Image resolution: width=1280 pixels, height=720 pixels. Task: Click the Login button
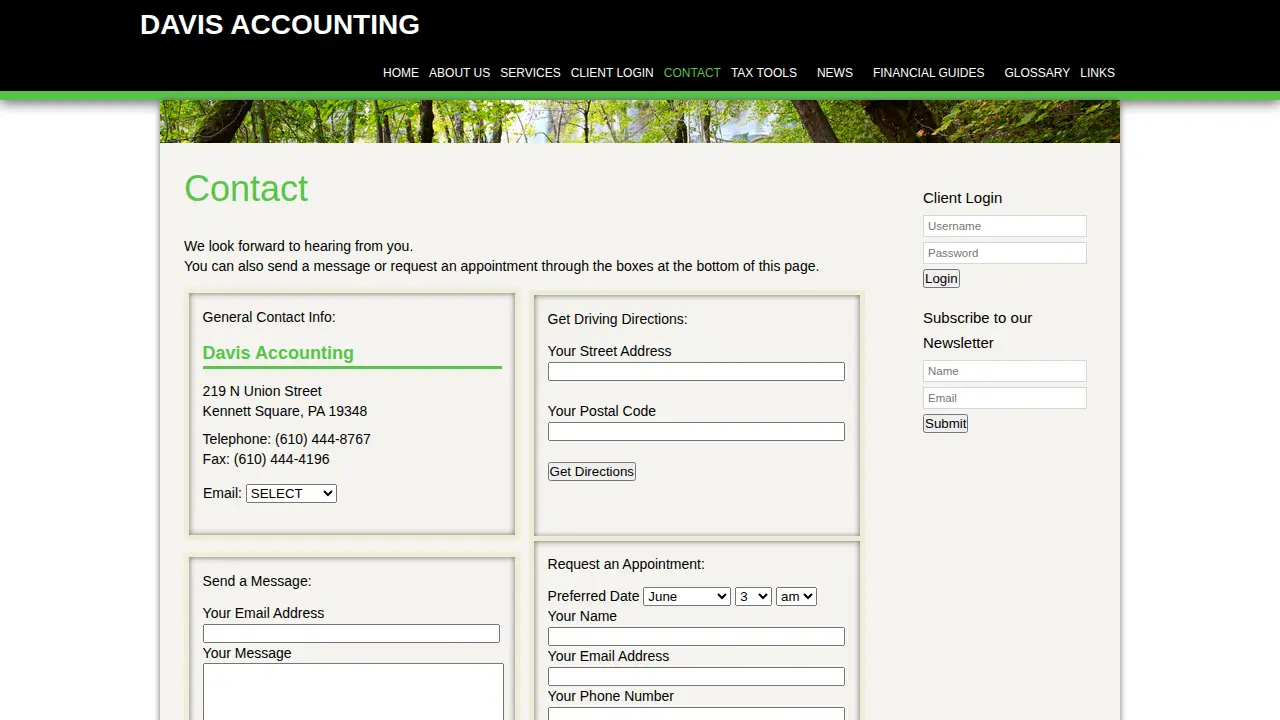pyautogui.click(x=941, y=279)
